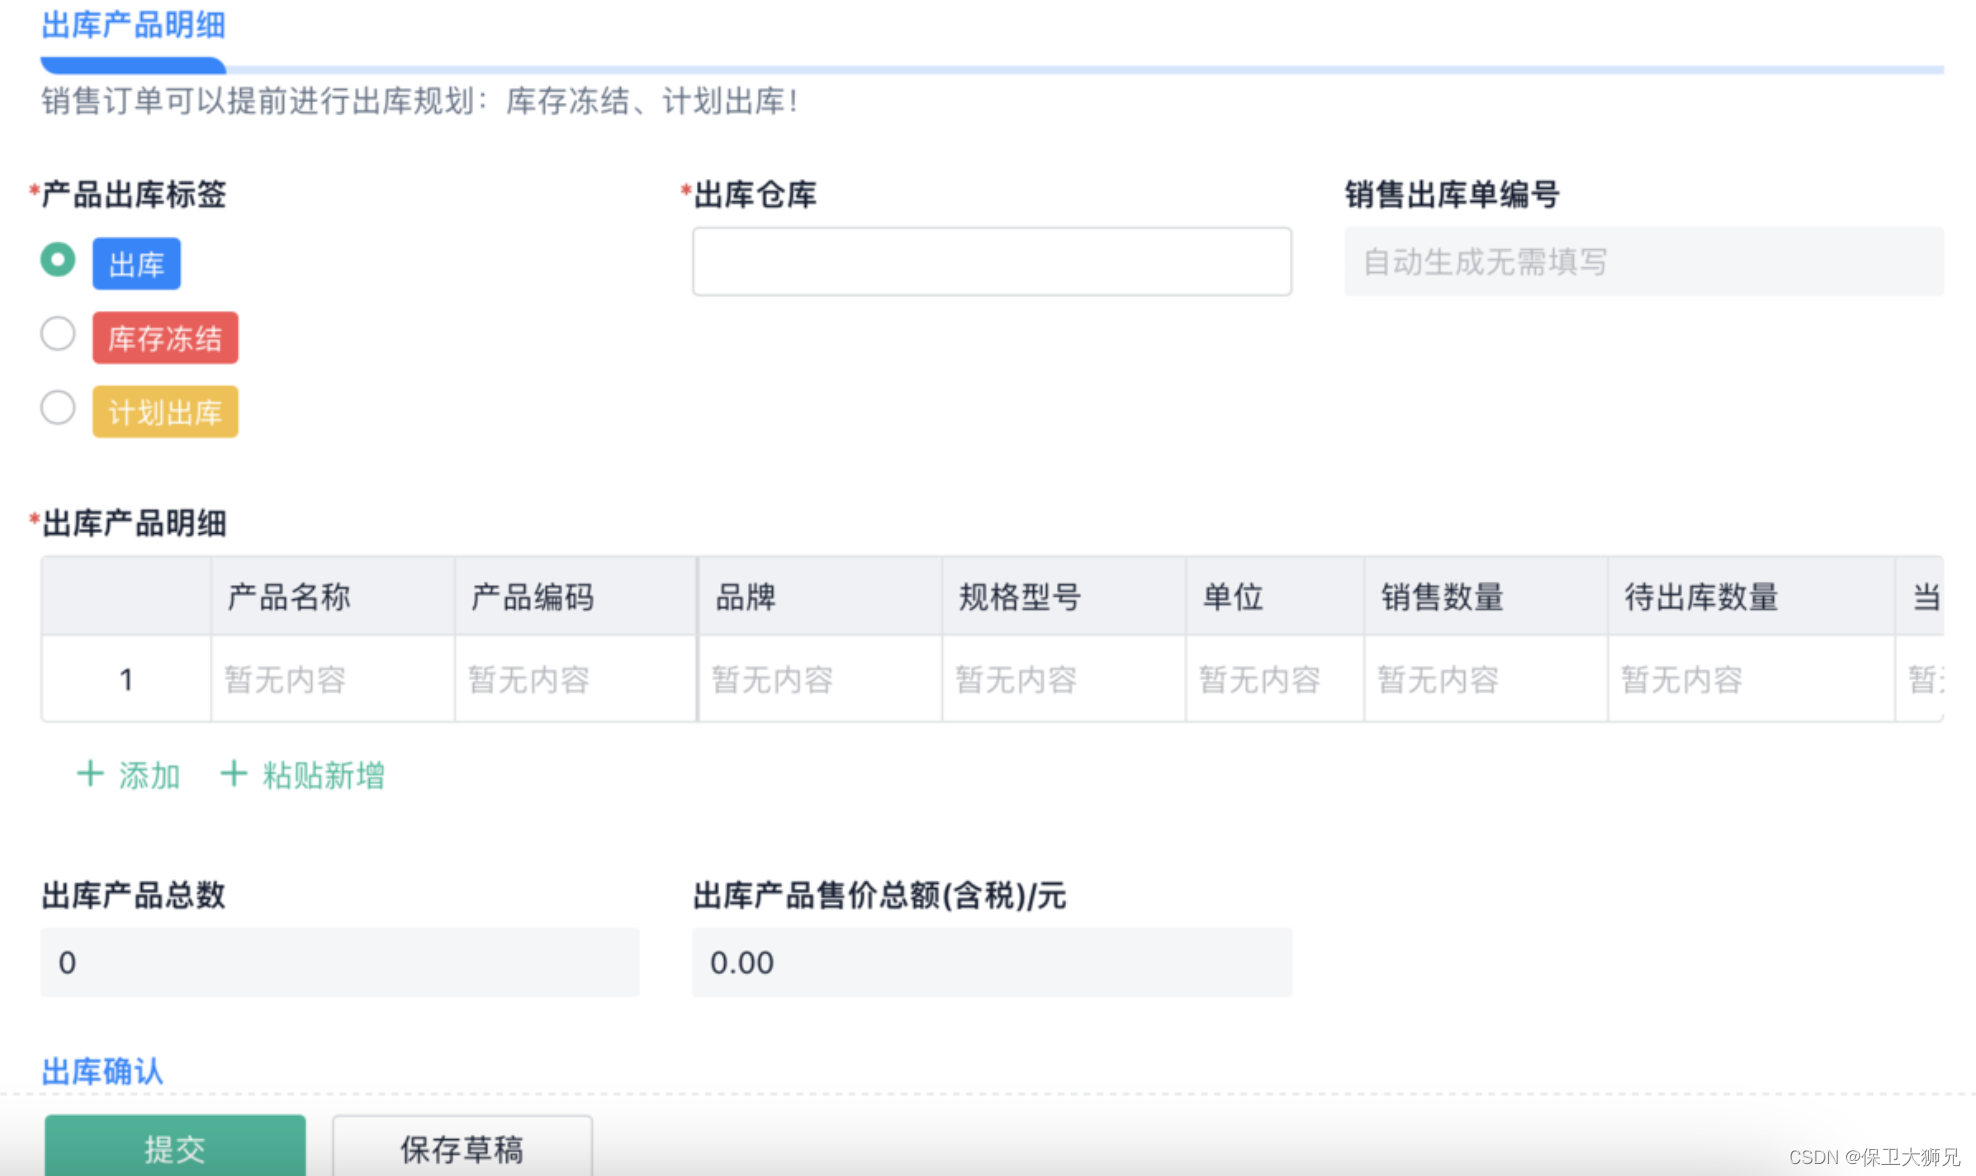Screen dimensions: 1976x1176
Task: Click 添加 to add row
Action: 149,776
